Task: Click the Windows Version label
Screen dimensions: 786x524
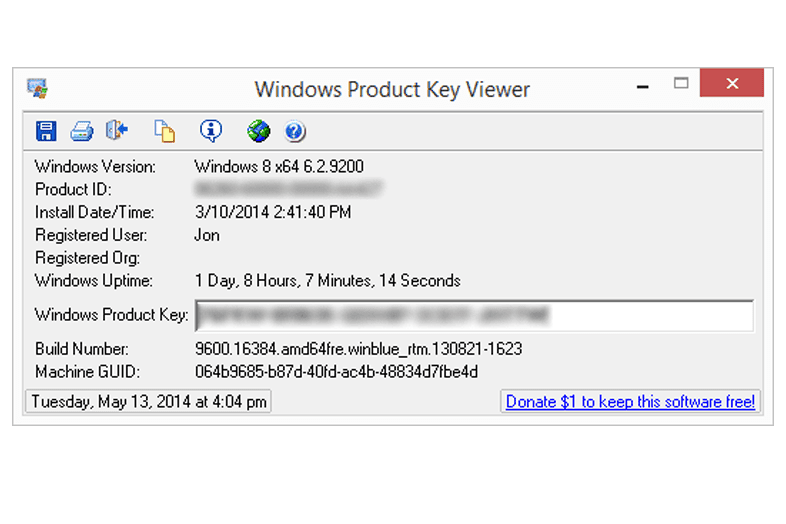Action: (95, 166)
